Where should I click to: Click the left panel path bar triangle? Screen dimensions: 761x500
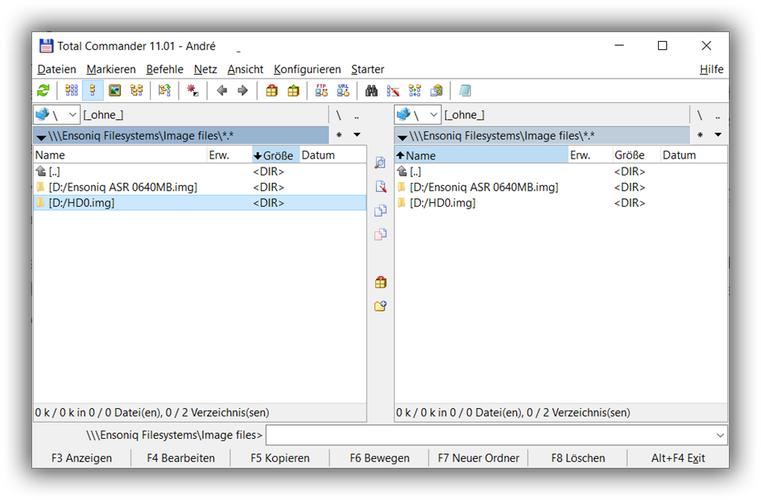coord(41,137)
